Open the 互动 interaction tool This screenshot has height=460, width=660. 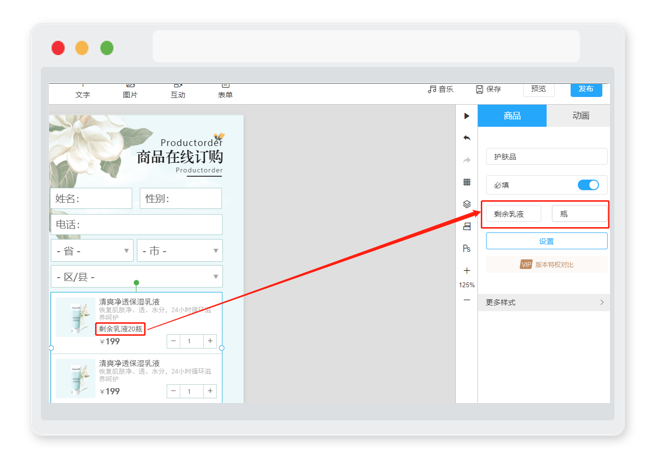[178, 92]
